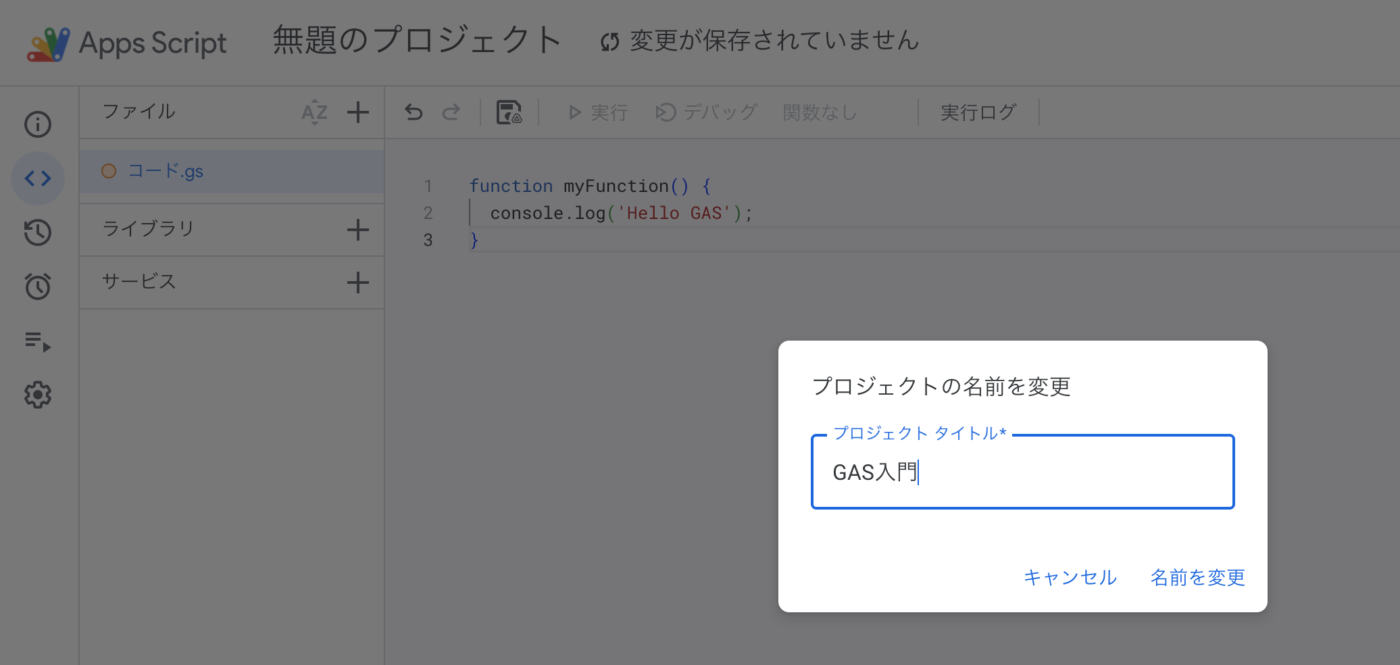Add a service with plus icon
Screen dimensions: 1400x665
pyautogui.click(x=358, y=283)
